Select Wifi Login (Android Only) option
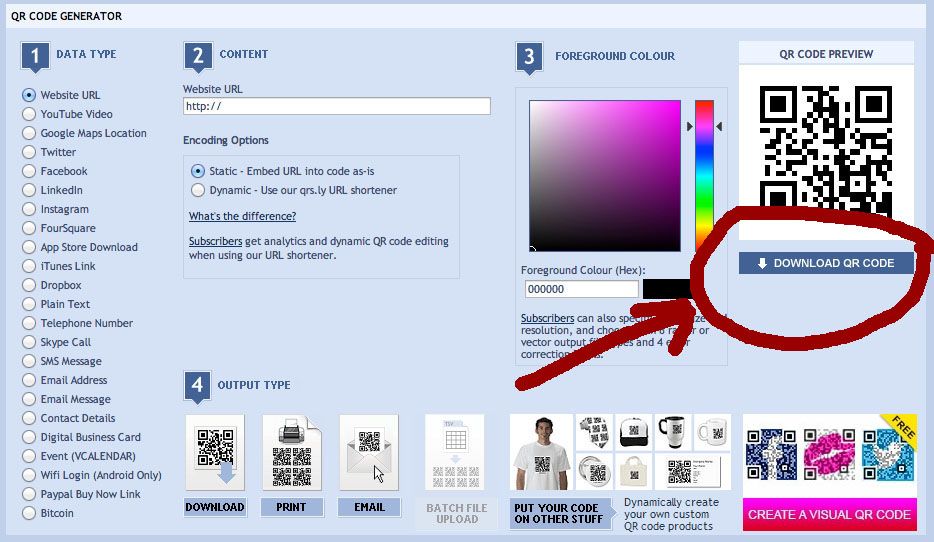The image size is (934, 542). 29,475
